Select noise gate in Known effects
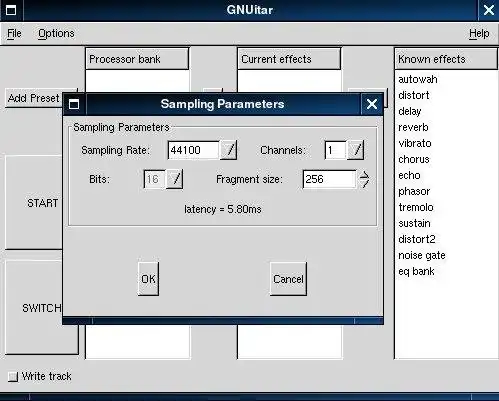 pyautogui.click(x=446, y=255)
